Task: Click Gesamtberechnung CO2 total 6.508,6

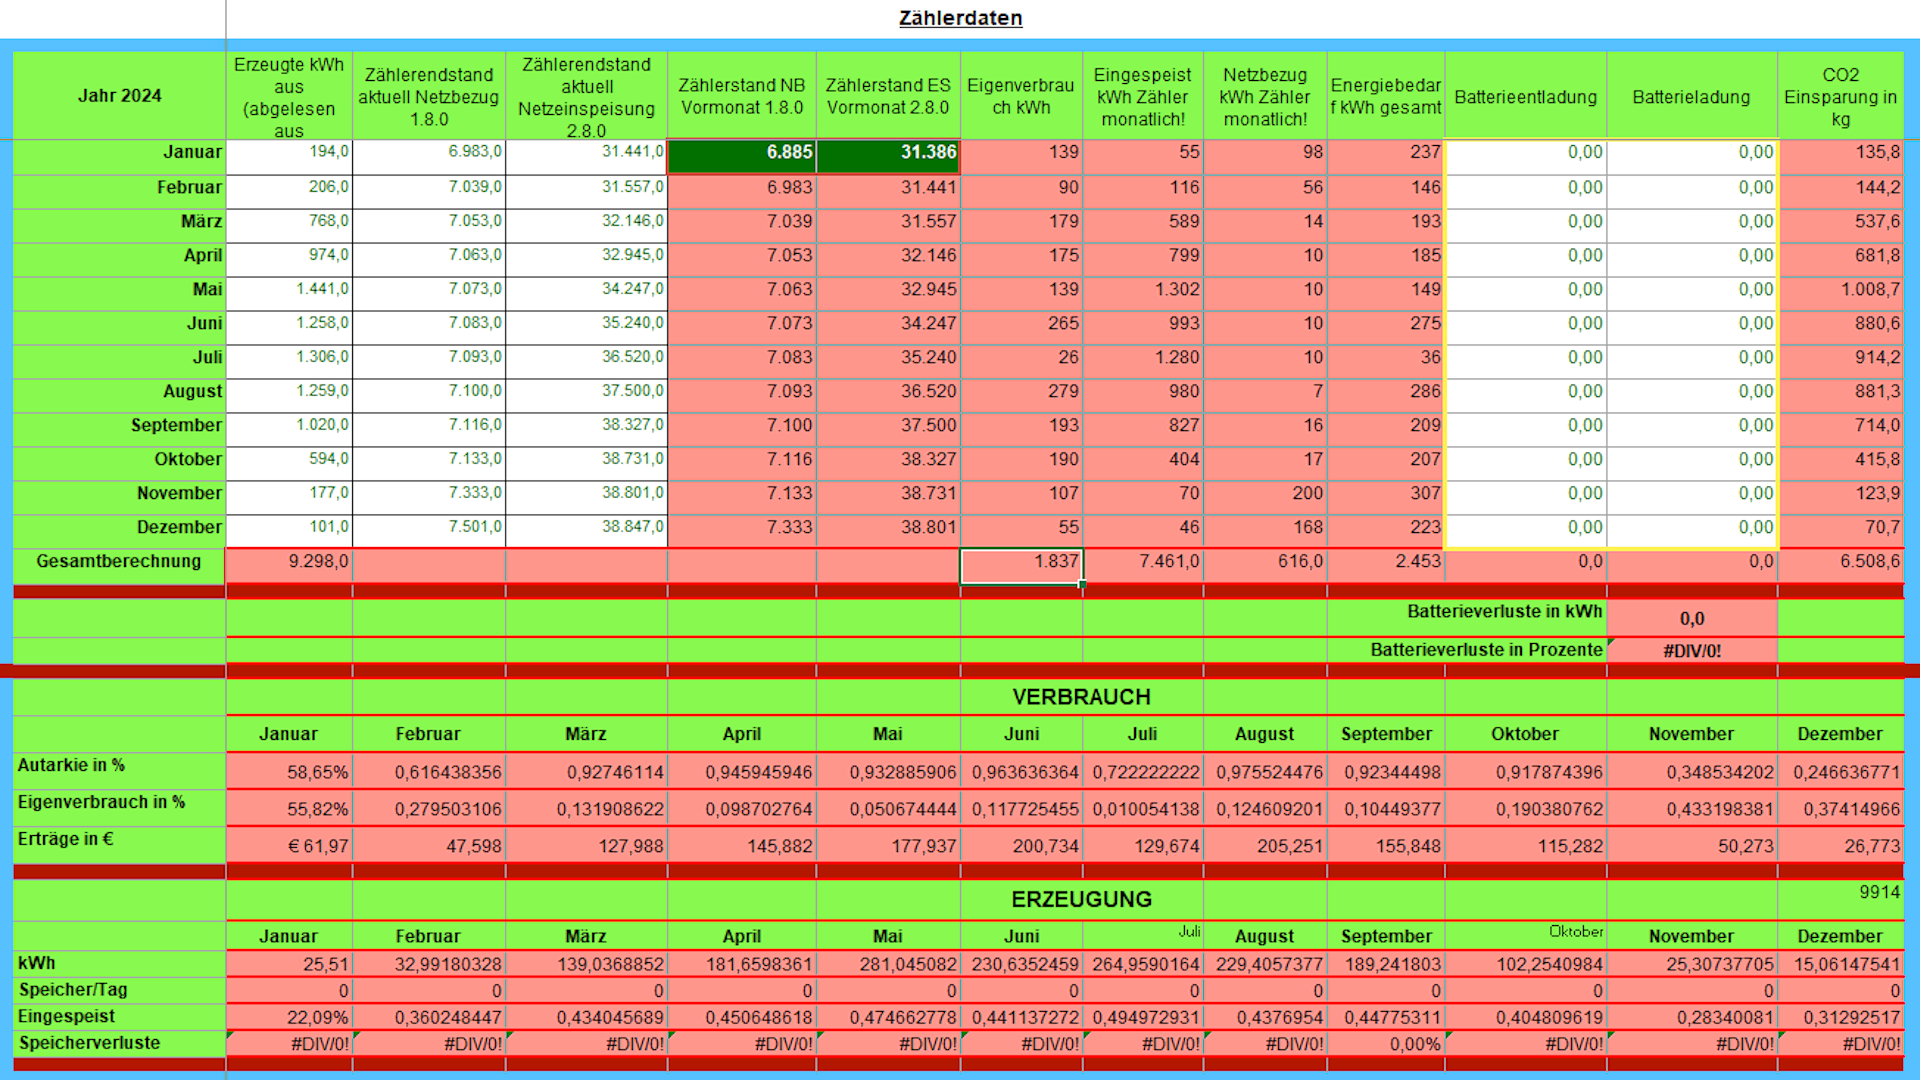Action: [1840, 562]
